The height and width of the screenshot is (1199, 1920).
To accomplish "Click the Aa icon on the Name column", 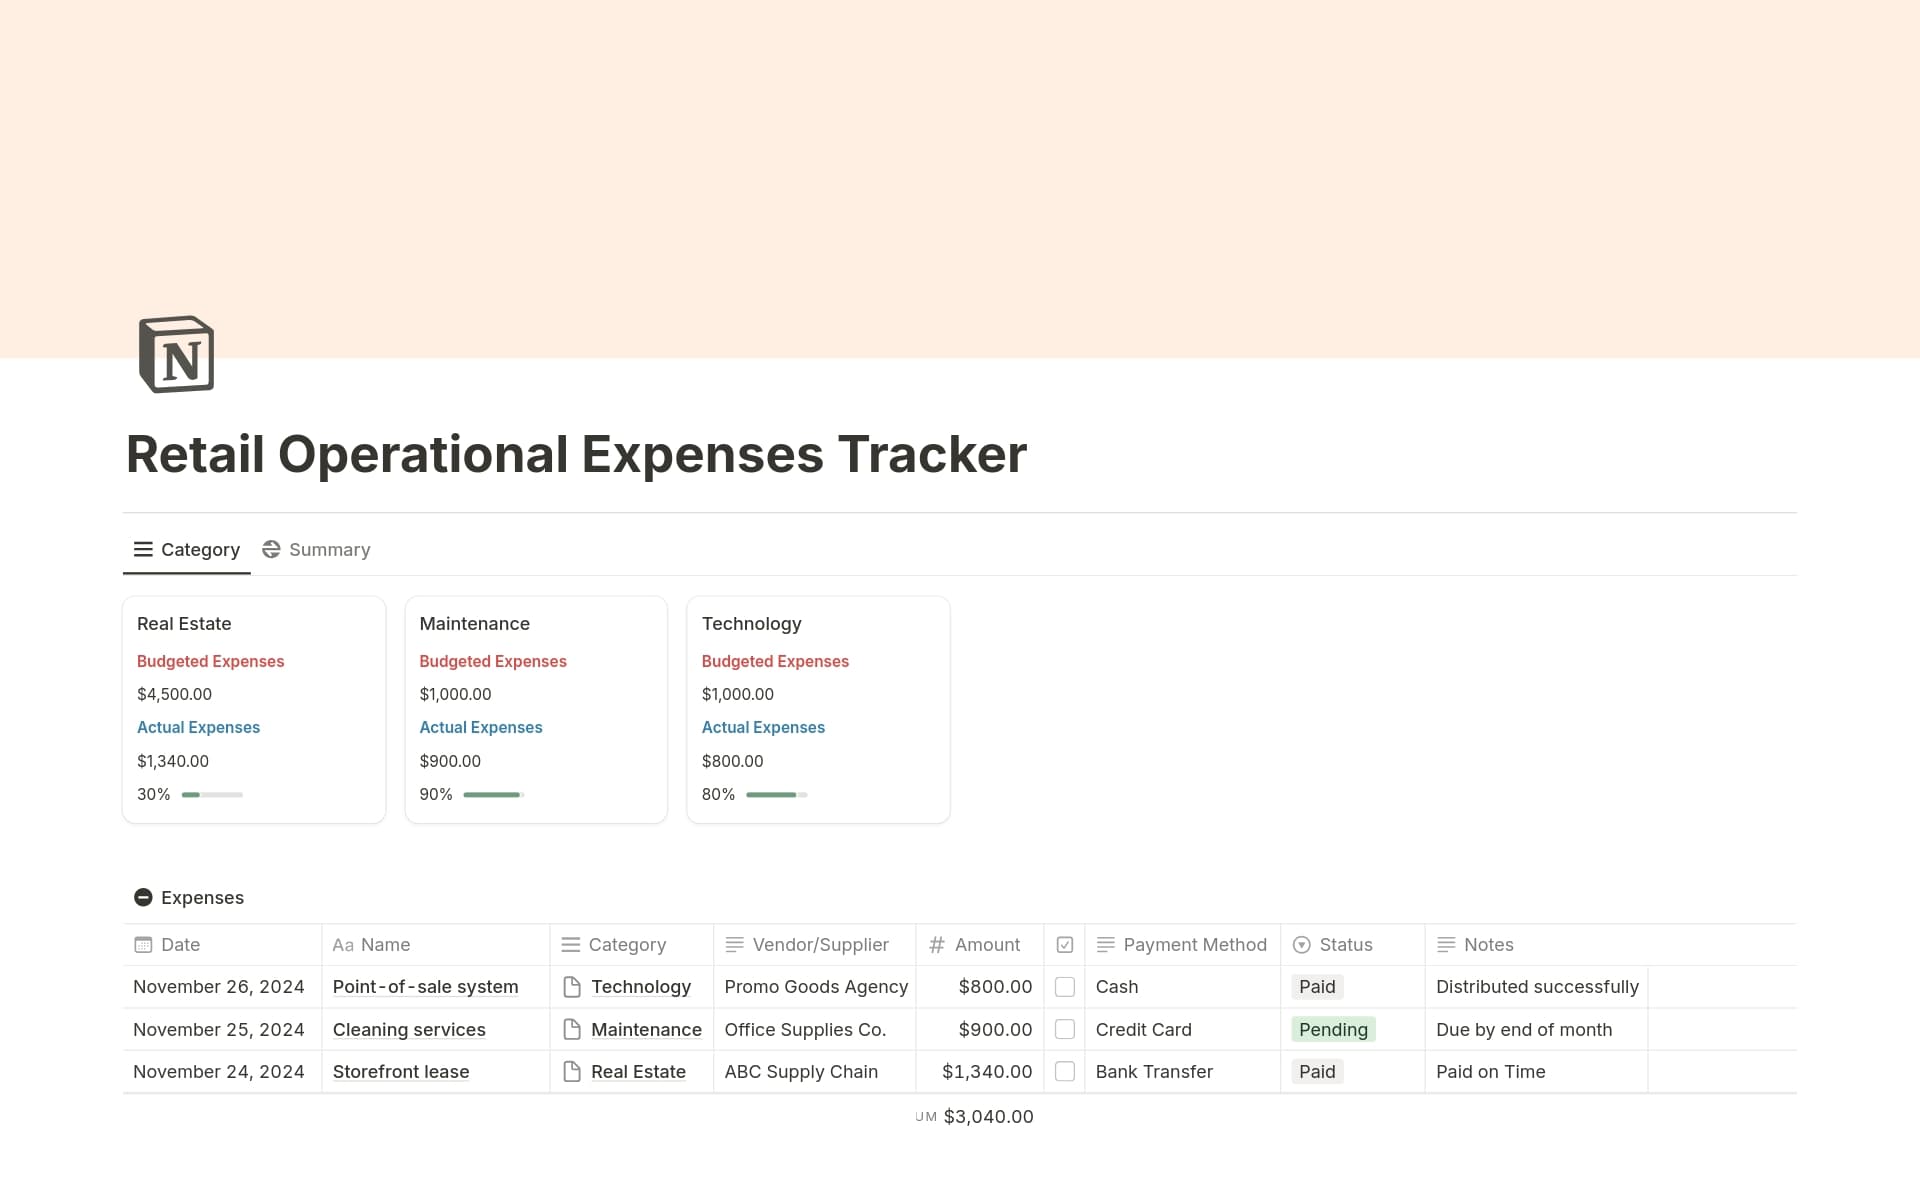I will (x=343, y=944).
